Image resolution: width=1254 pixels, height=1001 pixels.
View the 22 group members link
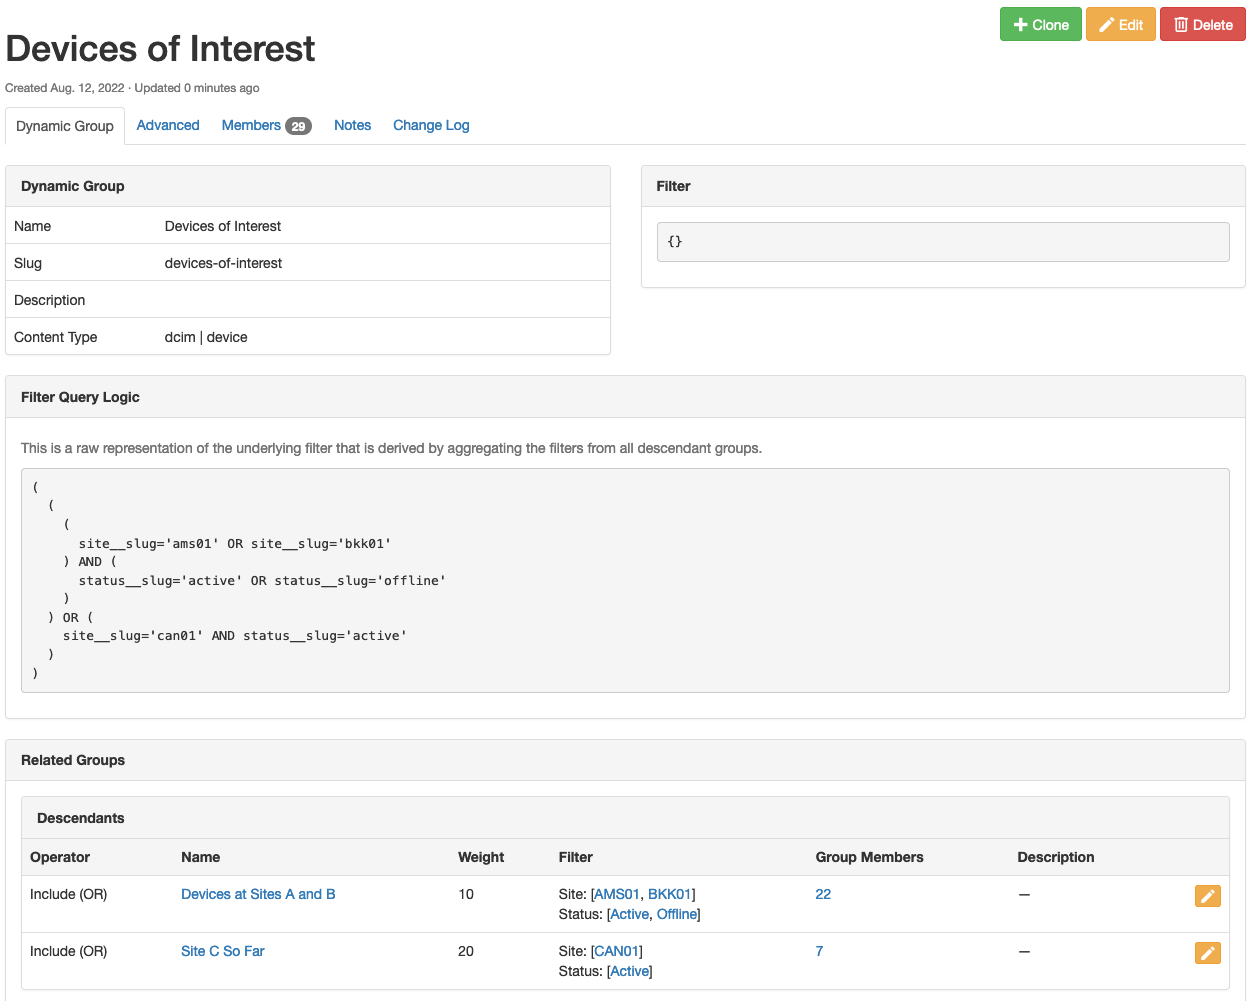[x=823, y=894]
